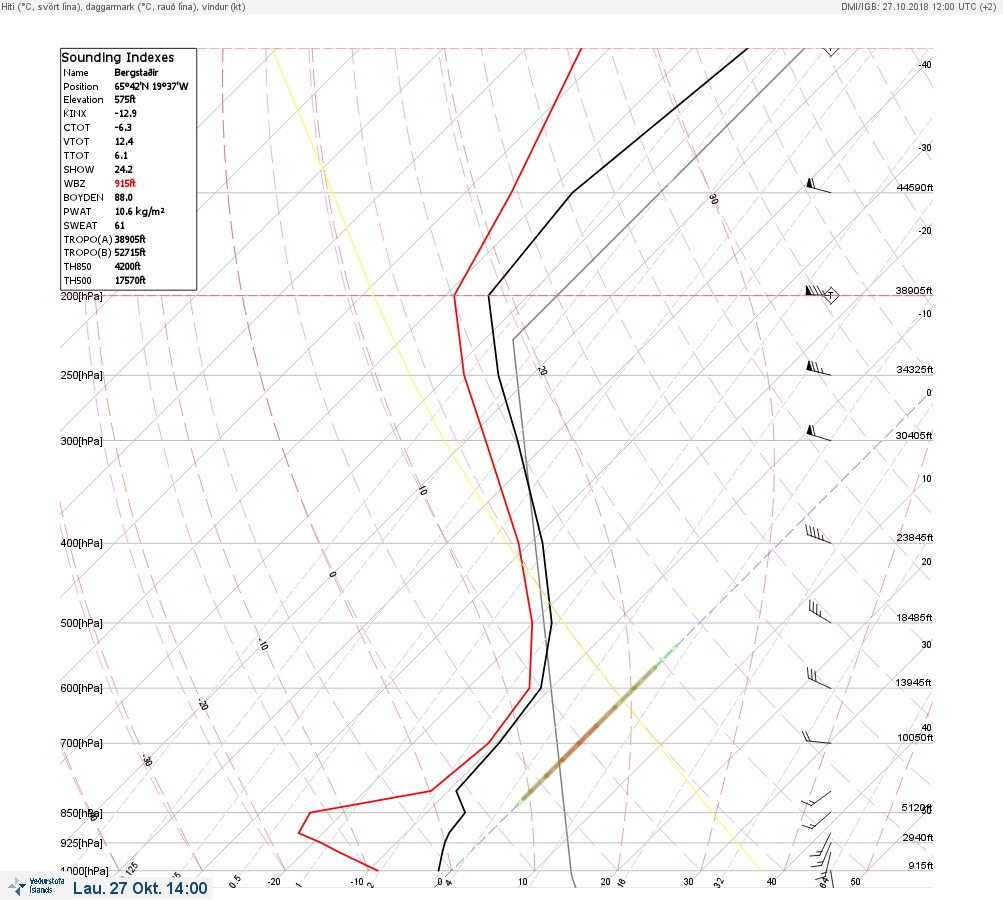Select the station name Bergstaðir
The width and height of the screenshot is (1003, 900).
coord(136,72)
